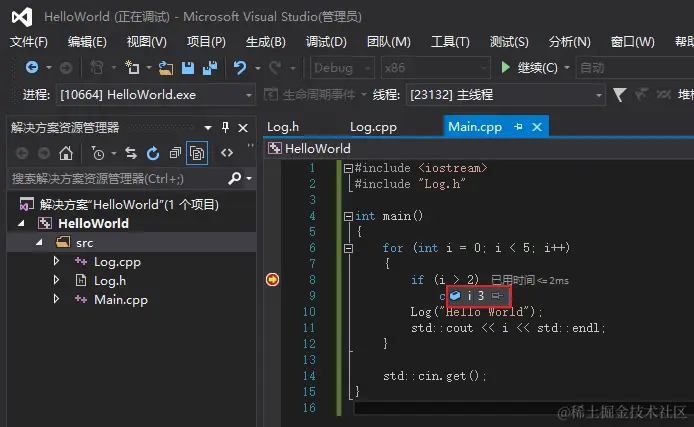The width and height of the screenshot is (694, 427).
Task: Refresh the Solution Explorer
Action: [x=153, y=153]
